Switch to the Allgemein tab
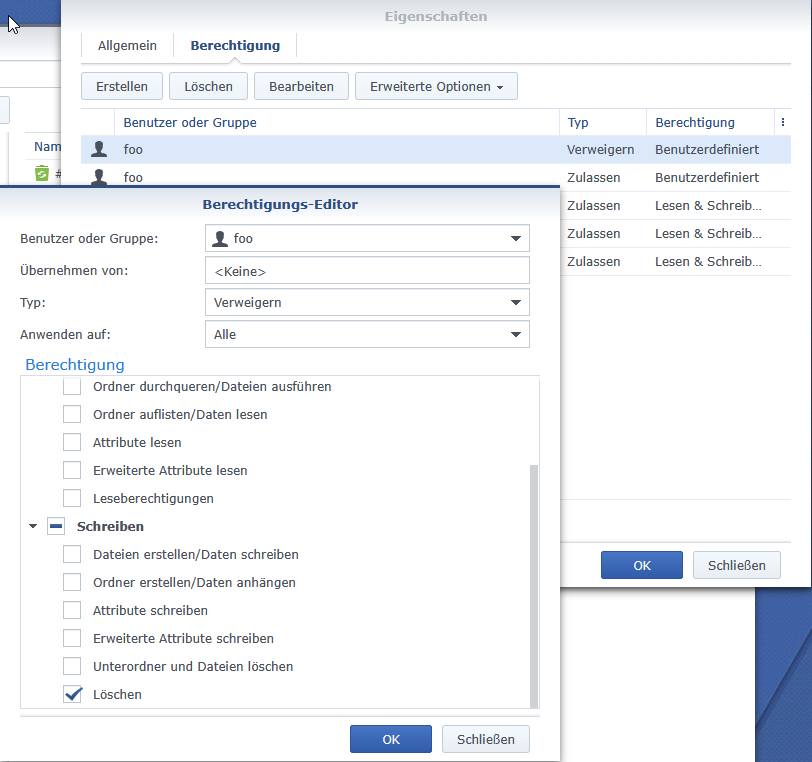The image size is (812, 762). 127,45
